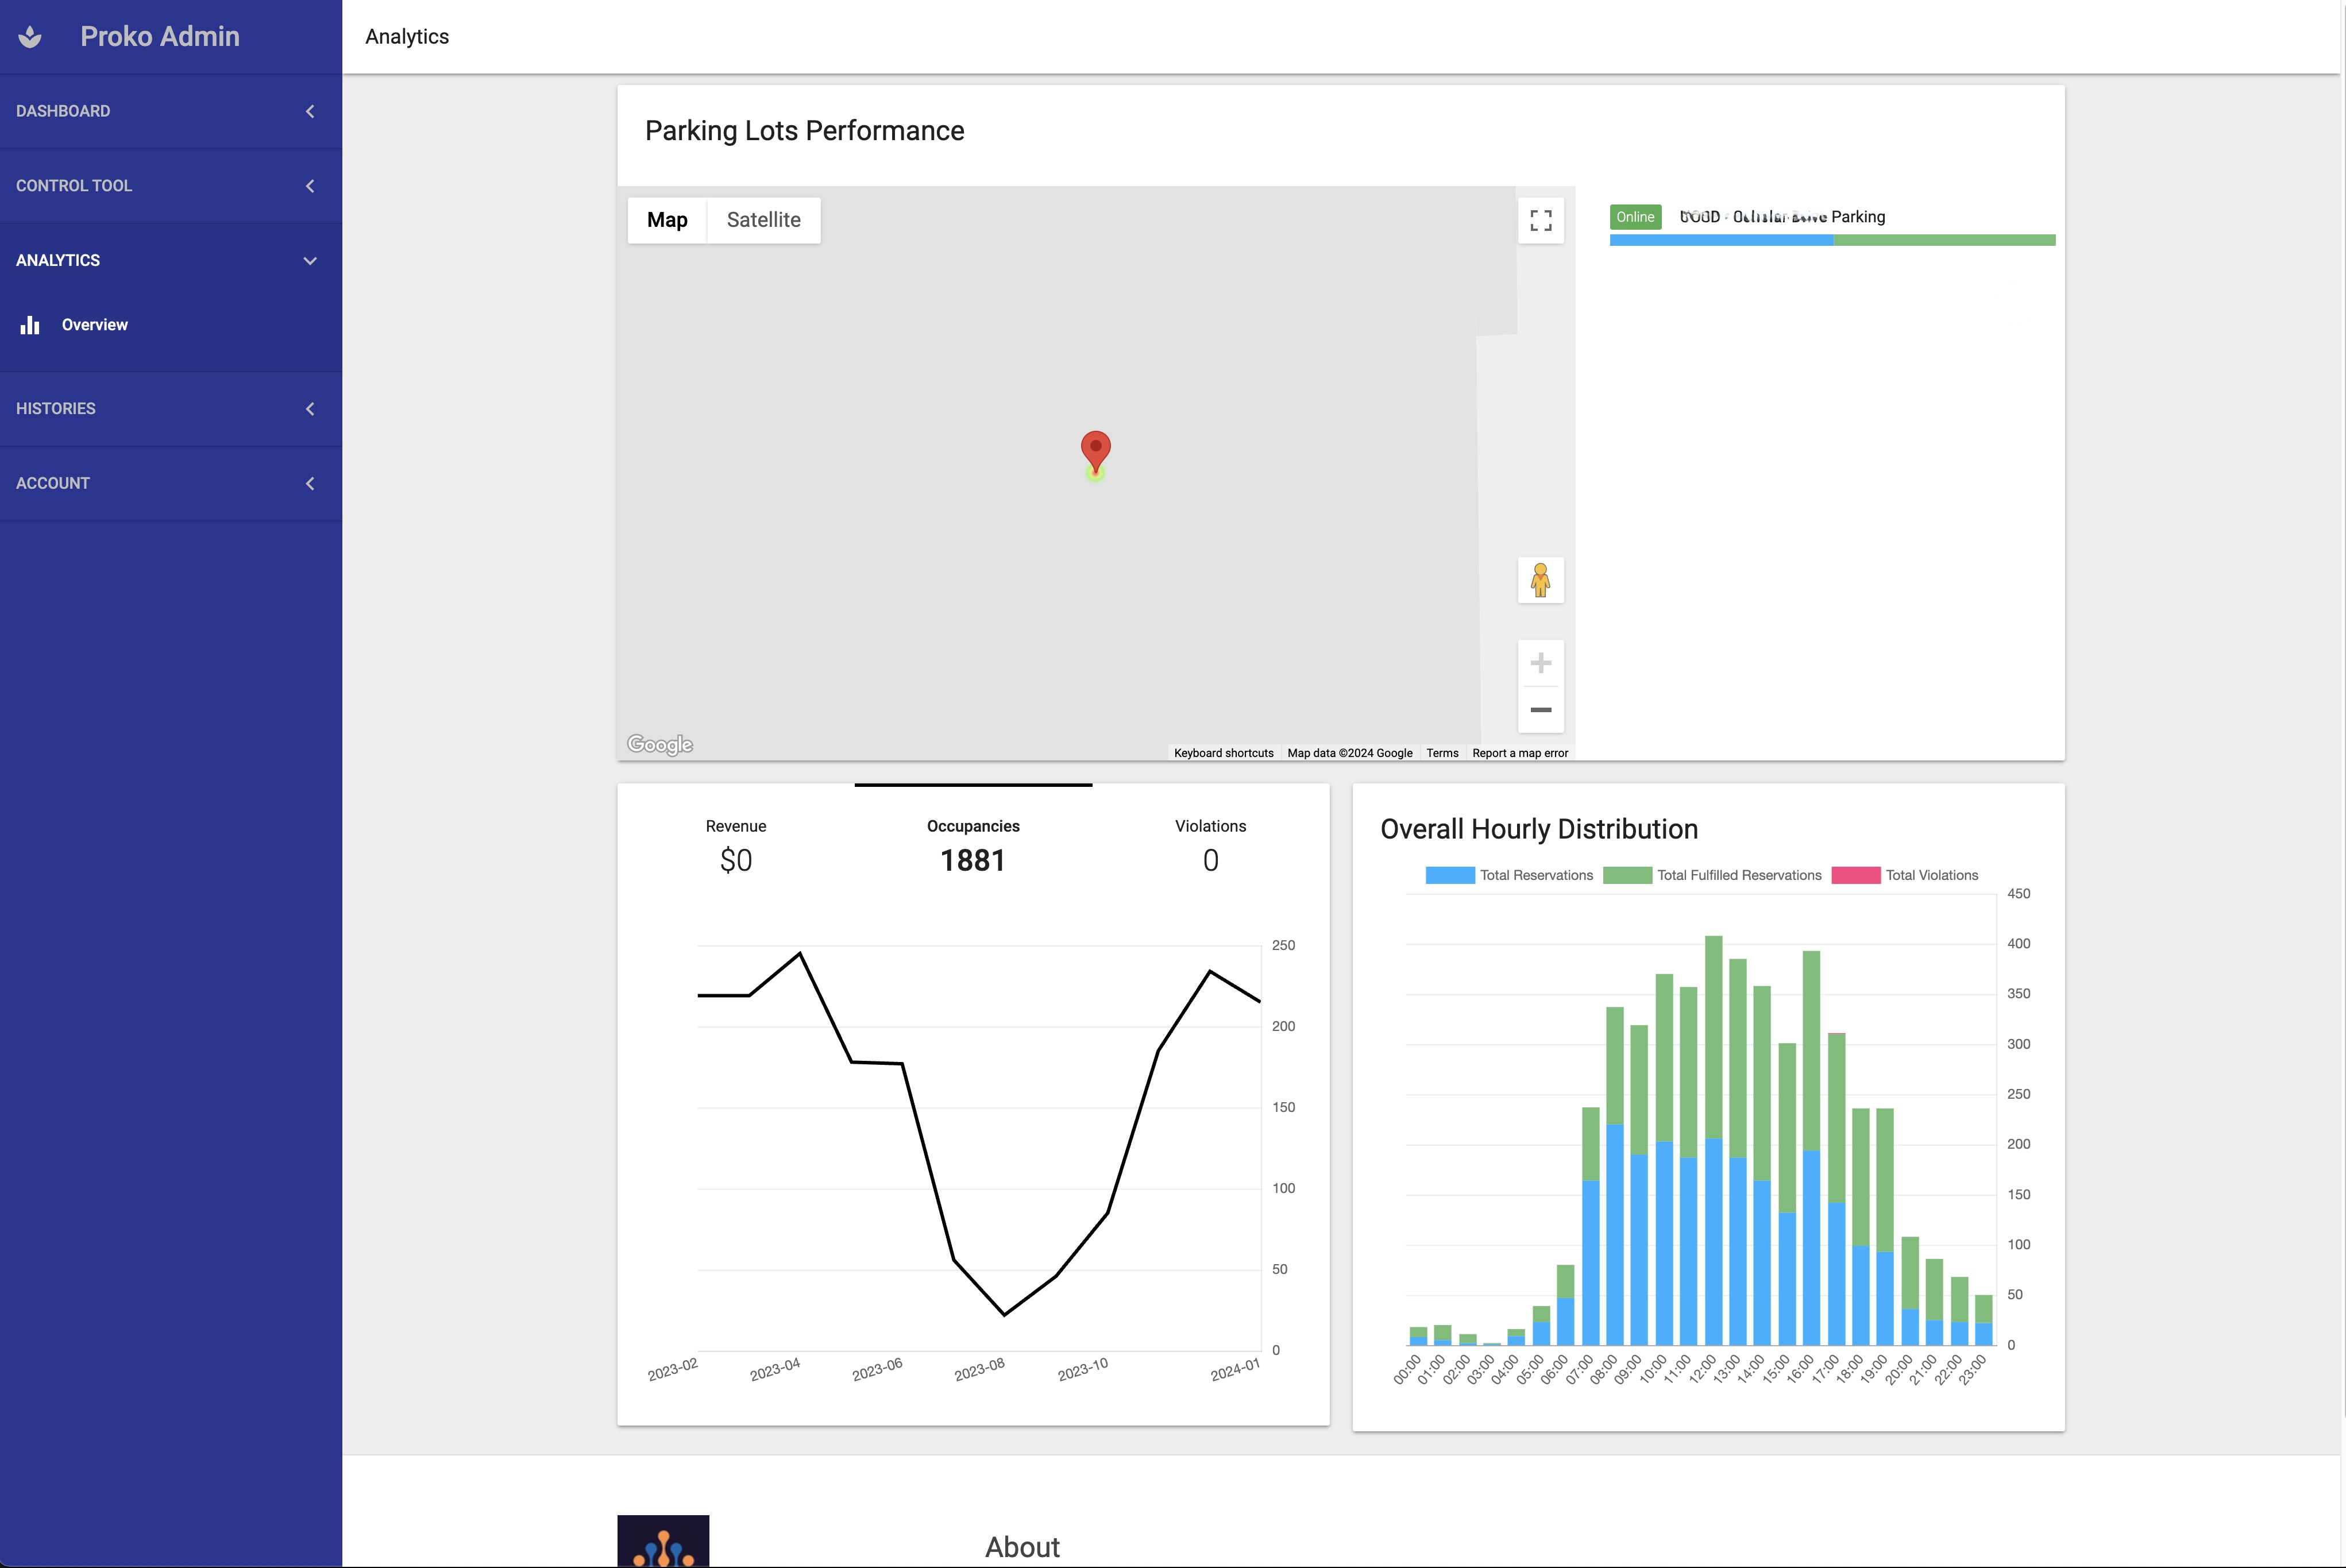This screenshot has width=2346, height=1568.
Task: Click the 1881 occupancies value
Action: pos(973,861)
